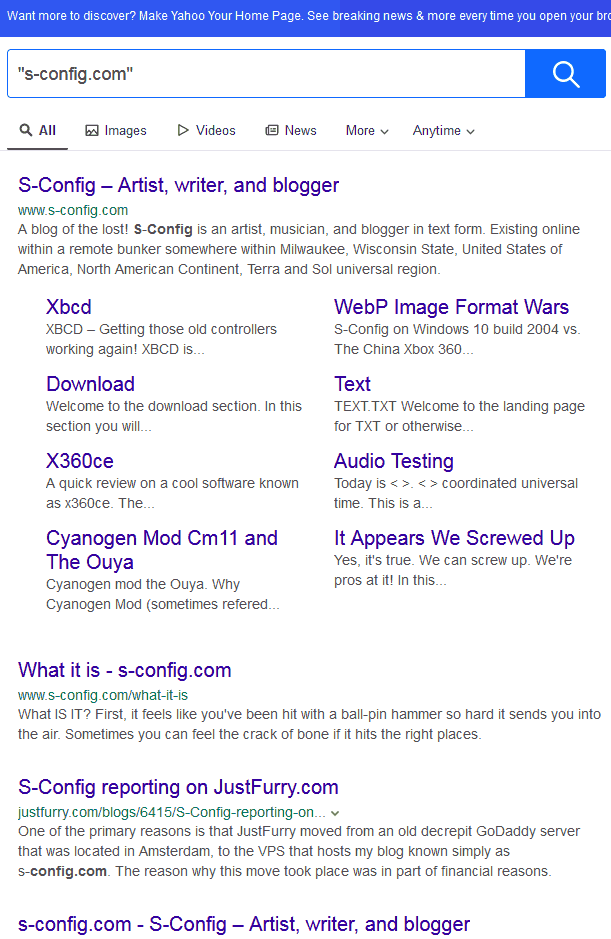The width and height of the screenshot is (611, 939).
Task: Open the result "S-Config – Artist, writer, and blogger"
Action: pyautogui.click(x=179, y=185)
